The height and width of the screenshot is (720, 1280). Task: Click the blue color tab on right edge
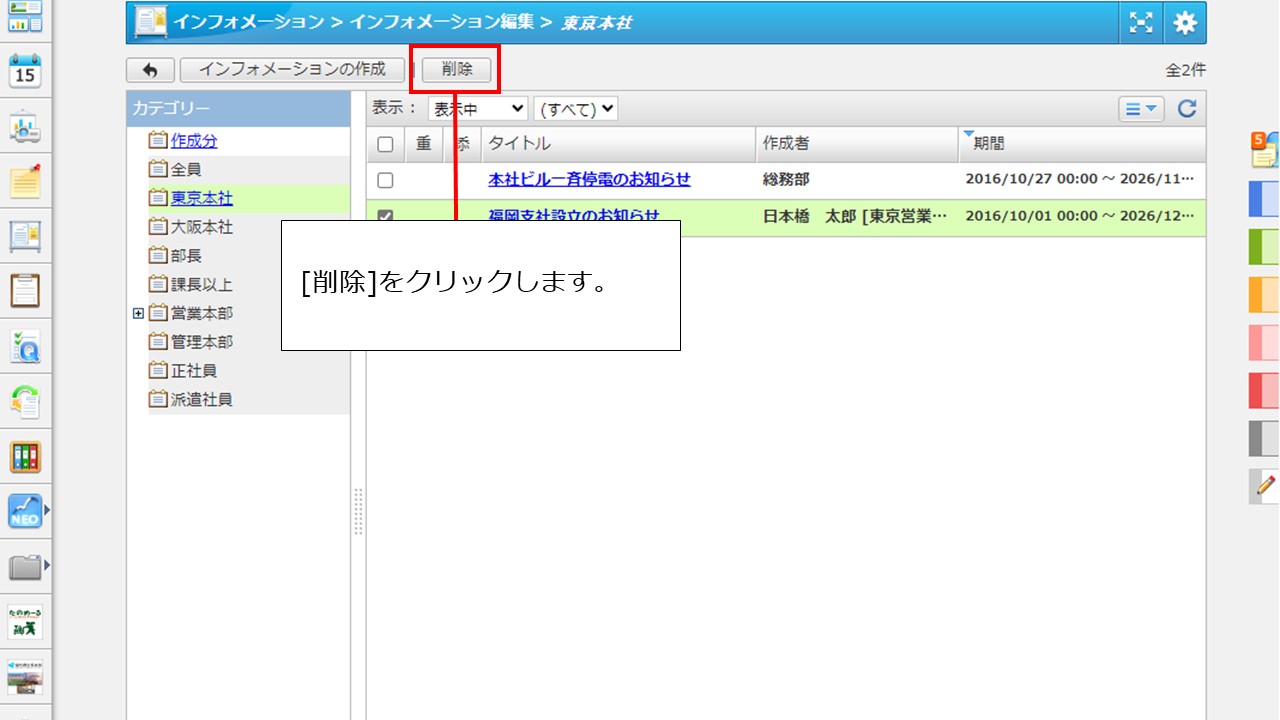point(1264,198)
